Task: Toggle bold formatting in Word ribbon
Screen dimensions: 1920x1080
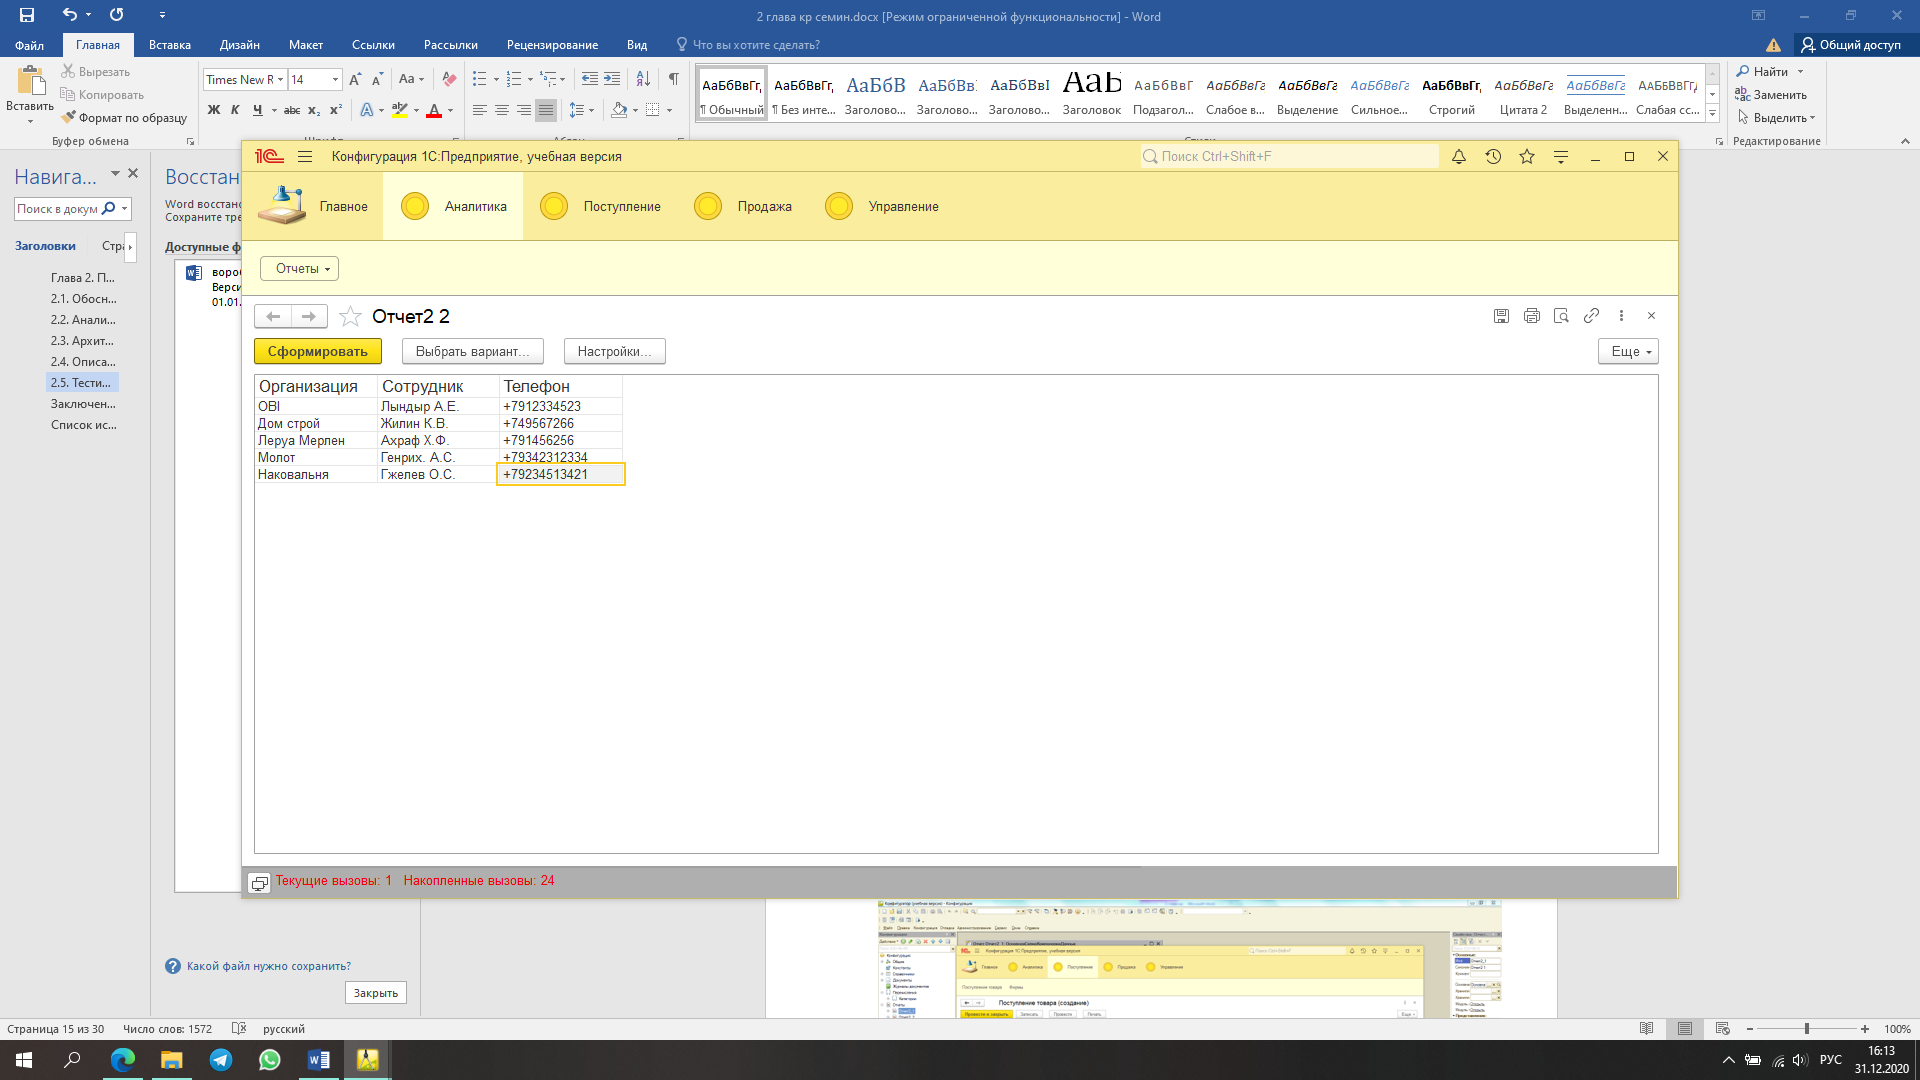Action: click(x=213, y=110)
